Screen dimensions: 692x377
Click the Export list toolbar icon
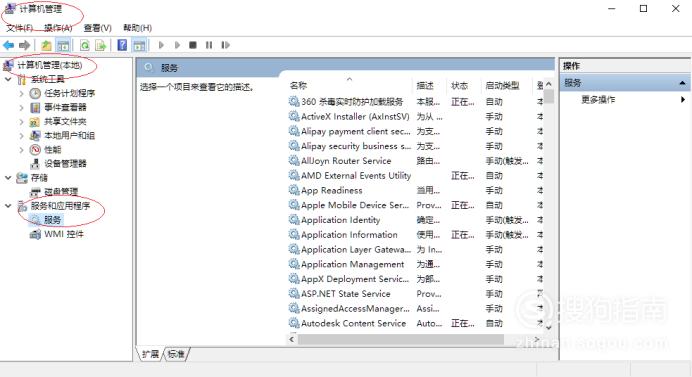(101, 45)
